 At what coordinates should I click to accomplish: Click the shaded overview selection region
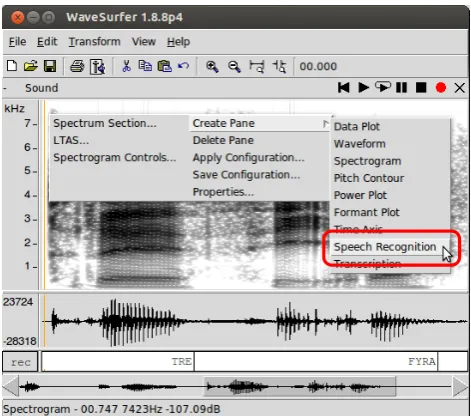coord(300,387)
